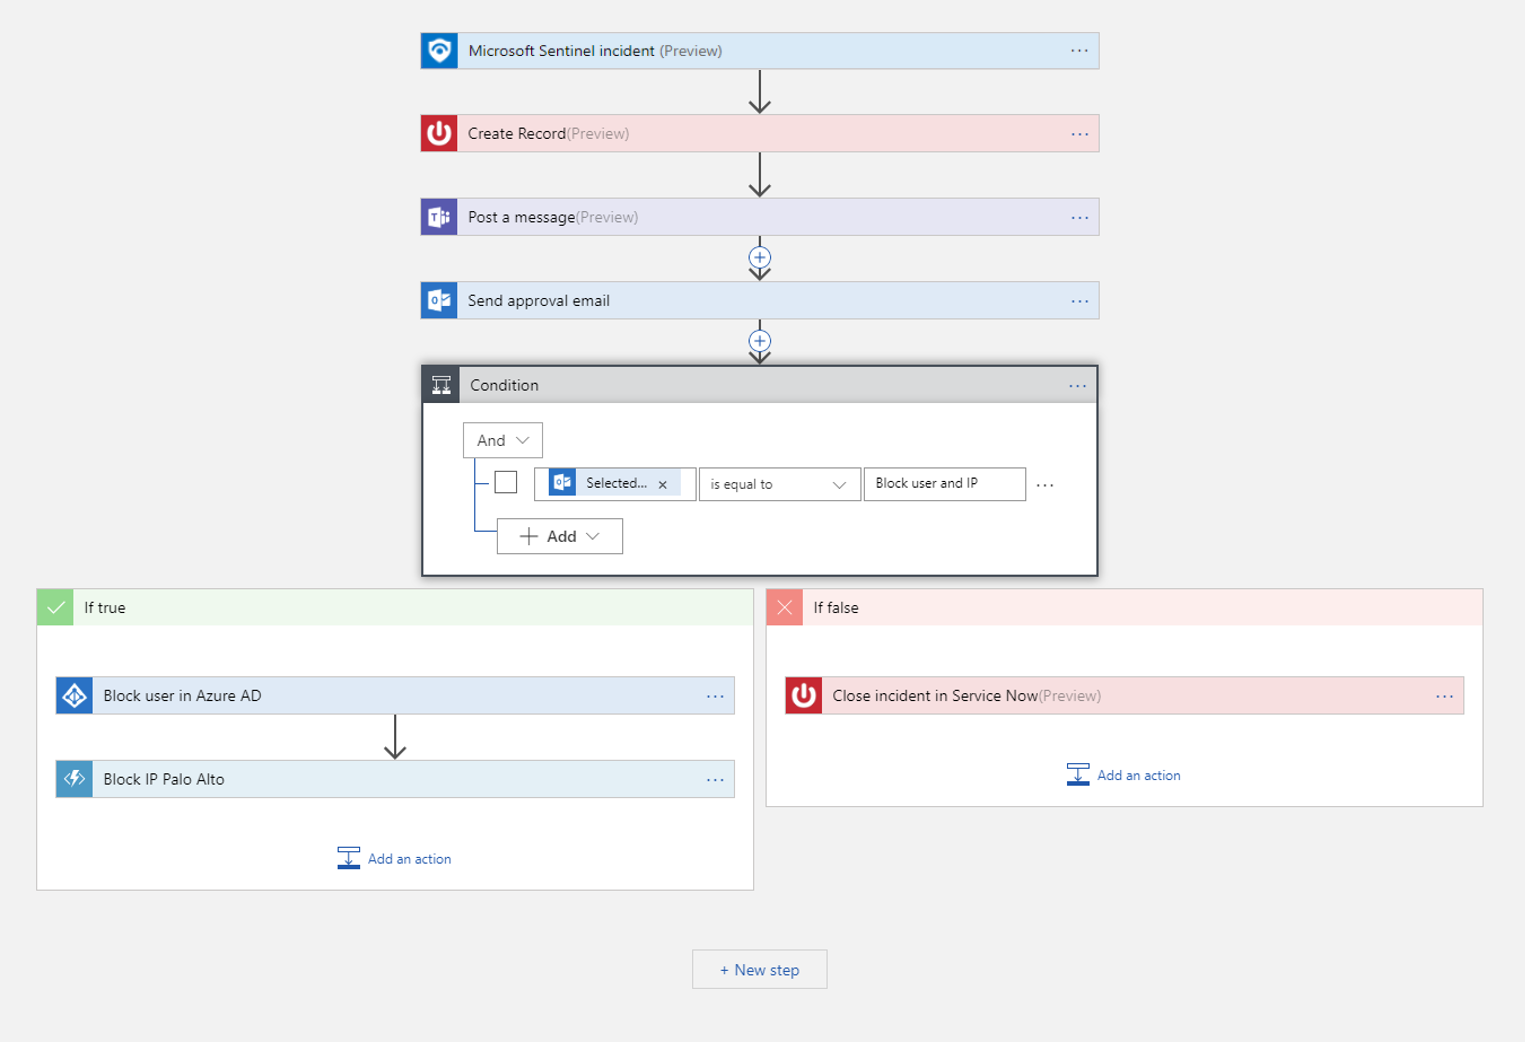1525x1042 pixels.
Task: Open the Close incident in Service Now ellipsis menu
Action: click(x=1444, y=695)
